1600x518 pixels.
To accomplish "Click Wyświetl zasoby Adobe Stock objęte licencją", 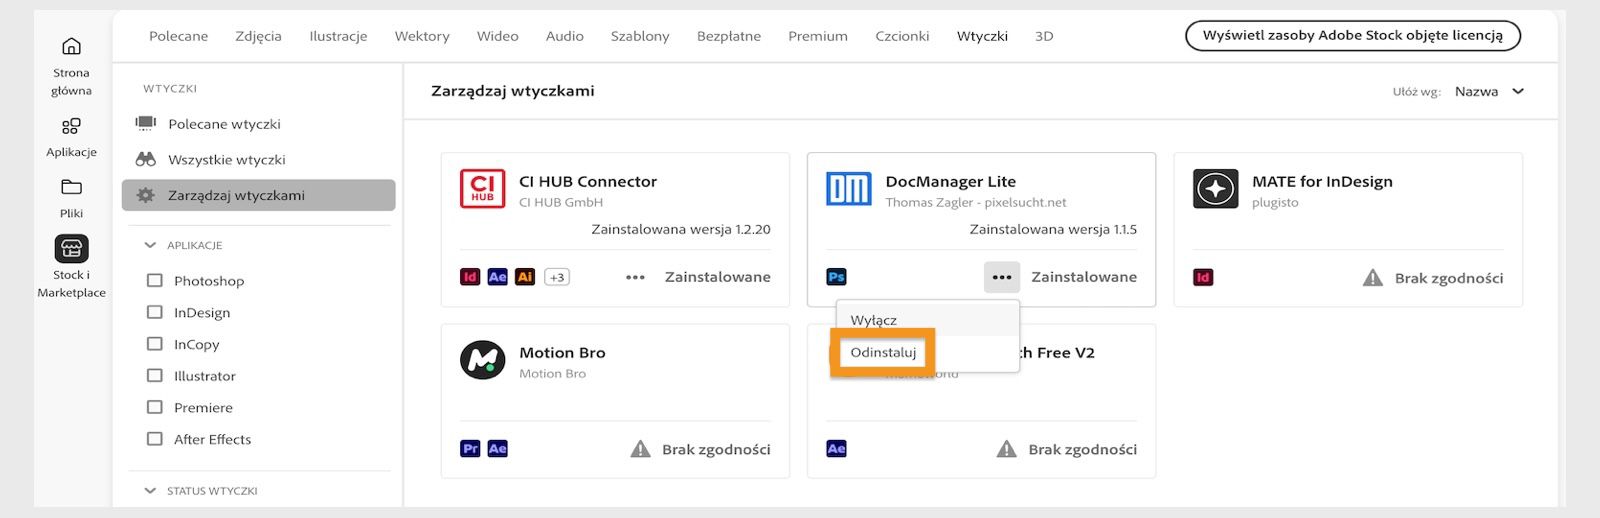I will click(x=1353, y=35).
